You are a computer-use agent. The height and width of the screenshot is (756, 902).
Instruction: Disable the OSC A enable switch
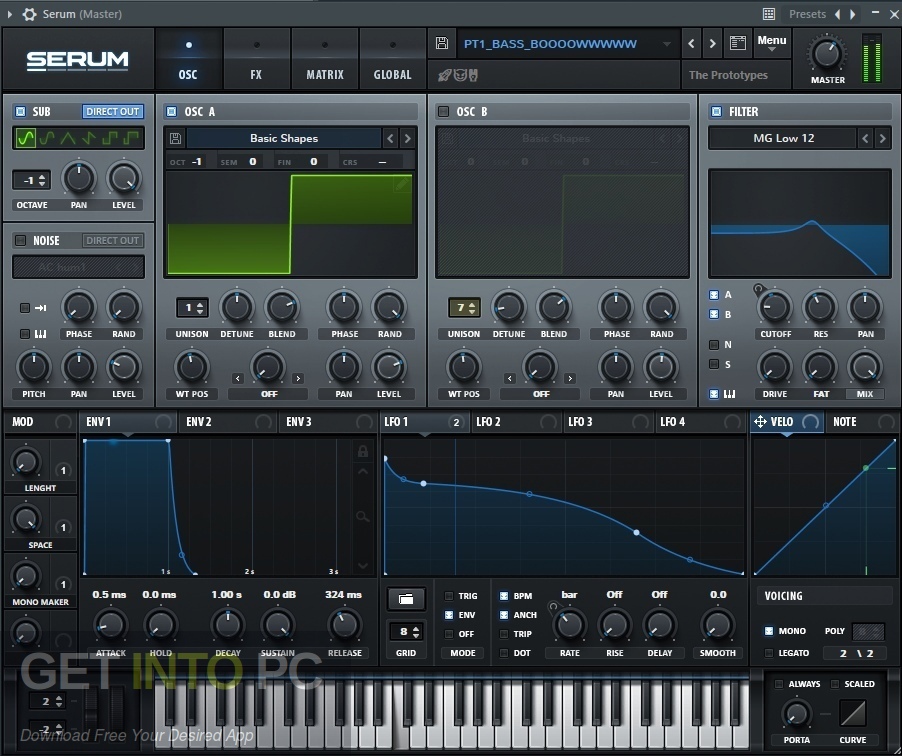(171, 111)
